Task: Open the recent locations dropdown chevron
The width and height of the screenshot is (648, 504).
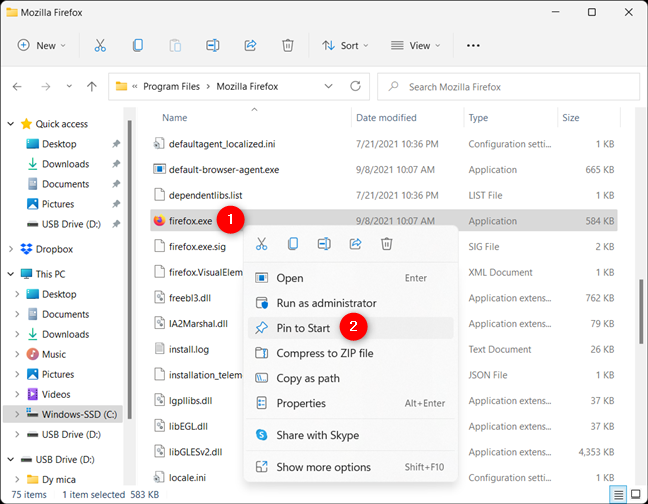Action: (x=69, y=86)
